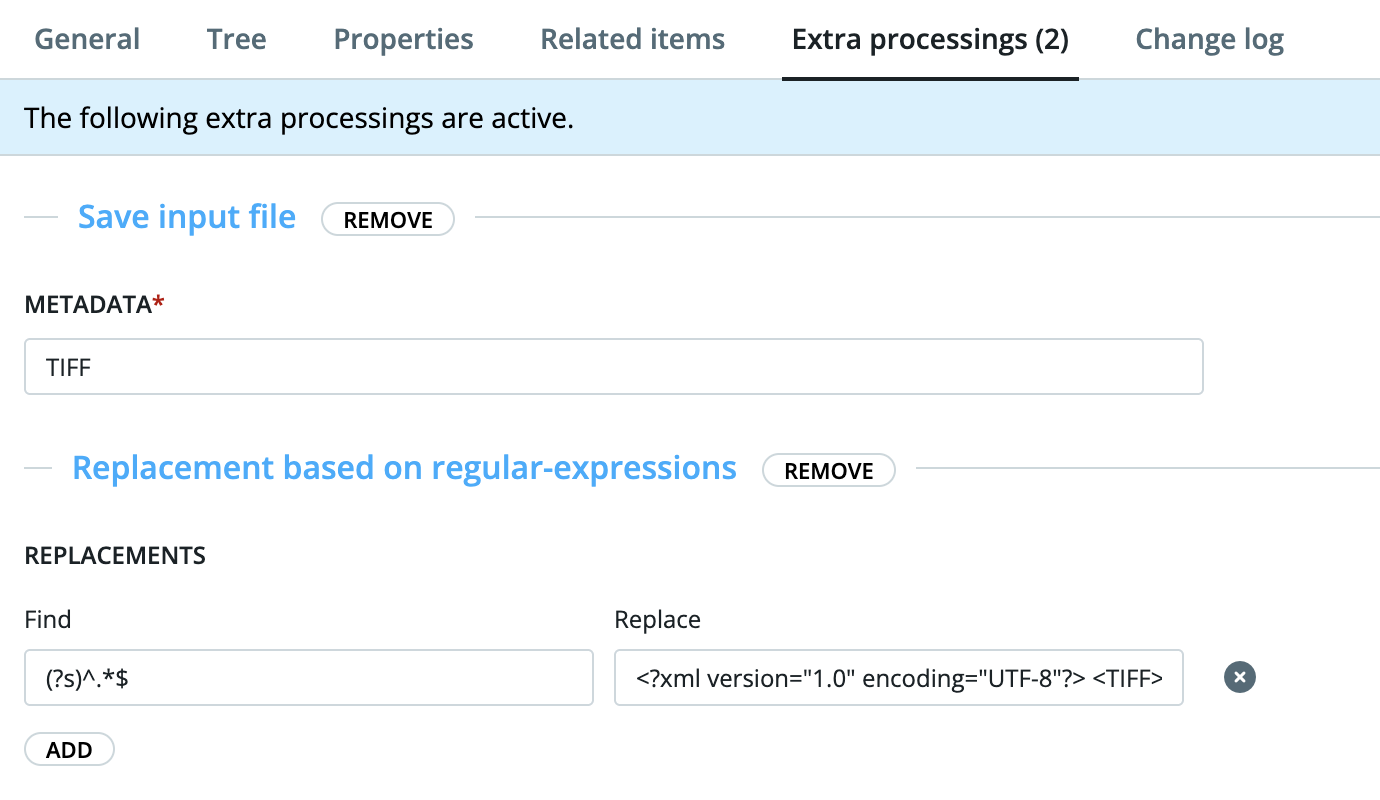Go to the Properties tab

[x=404, y=40]
